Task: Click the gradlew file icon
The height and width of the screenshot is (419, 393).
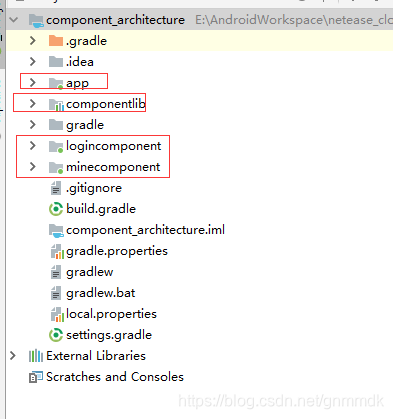Action: coord(56,272)
